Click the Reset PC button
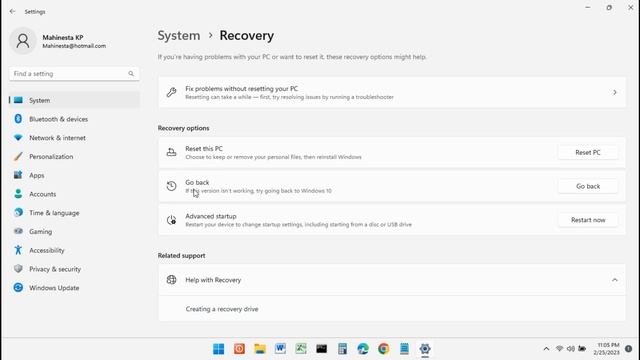This screenshot has width=640, height=360. pos(588,152)
